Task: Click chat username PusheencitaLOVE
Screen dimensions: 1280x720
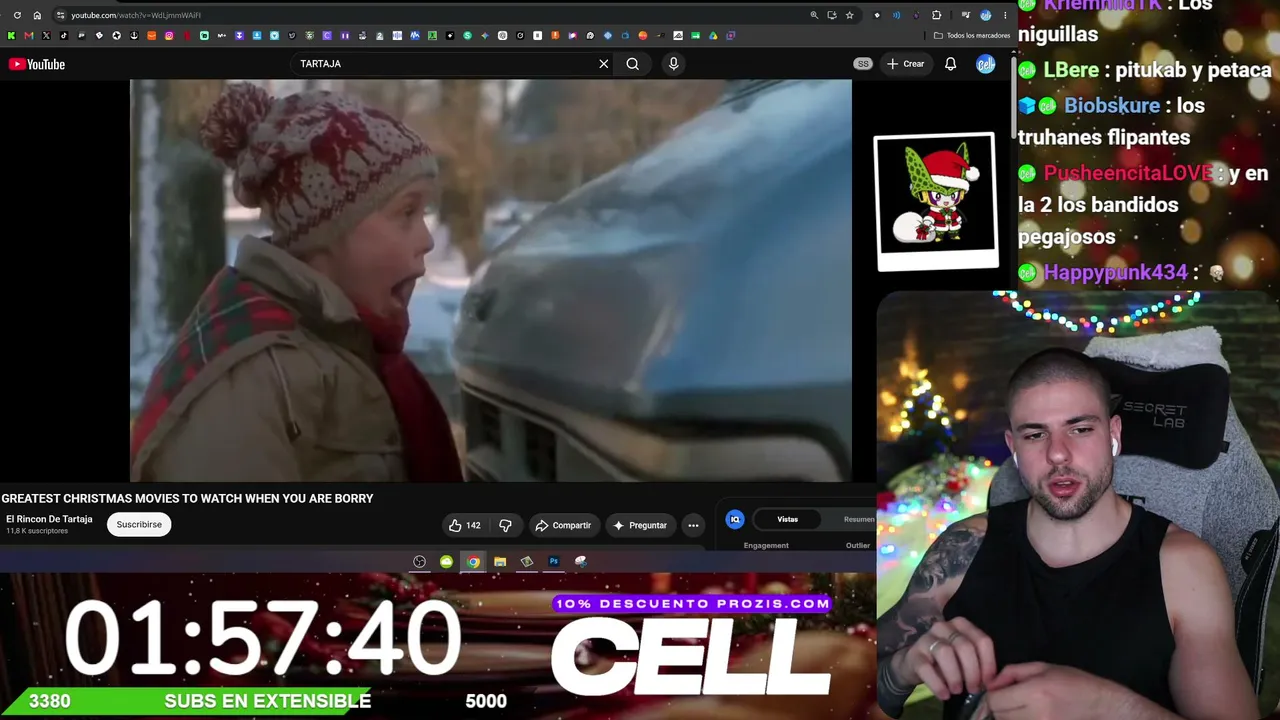Action: pos(1128,173)
